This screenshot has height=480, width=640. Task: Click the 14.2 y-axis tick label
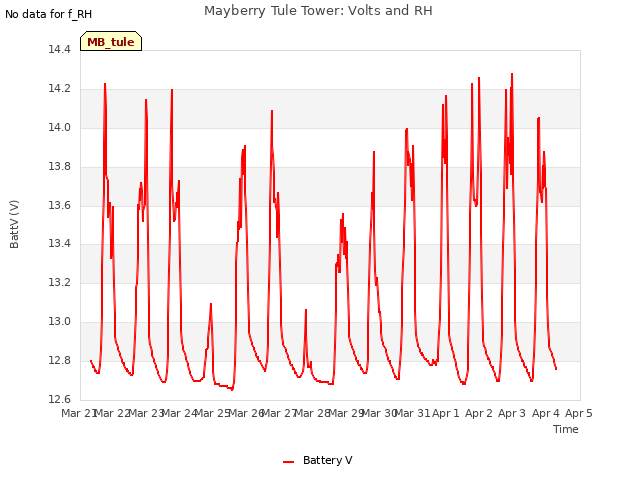(x=59, y=89)
